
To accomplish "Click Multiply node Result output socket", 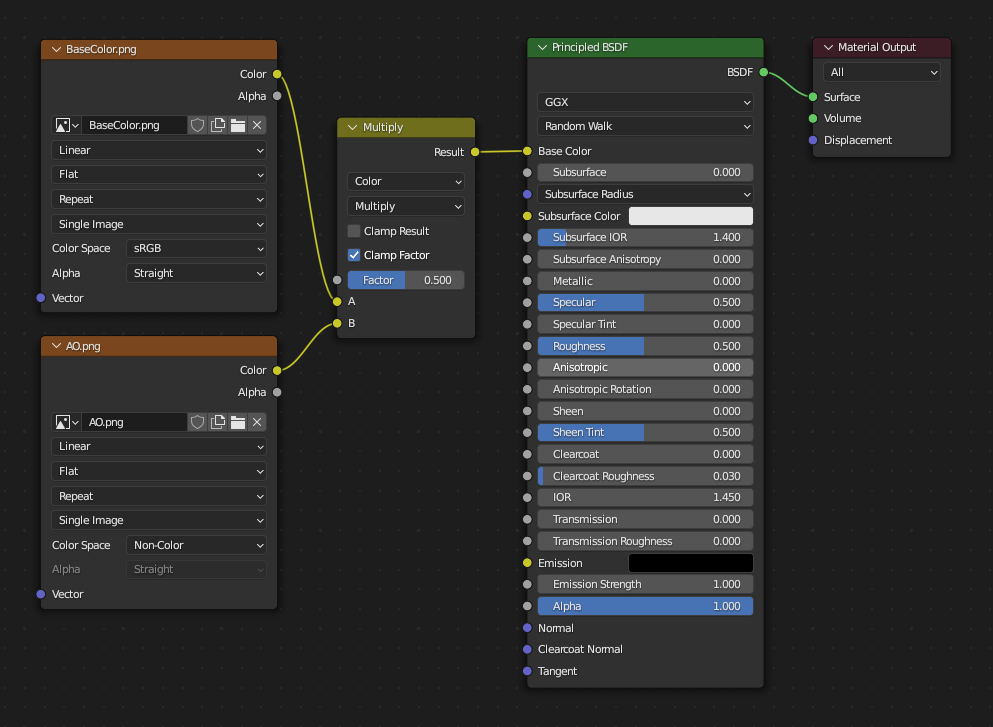I will pos(475,152).
